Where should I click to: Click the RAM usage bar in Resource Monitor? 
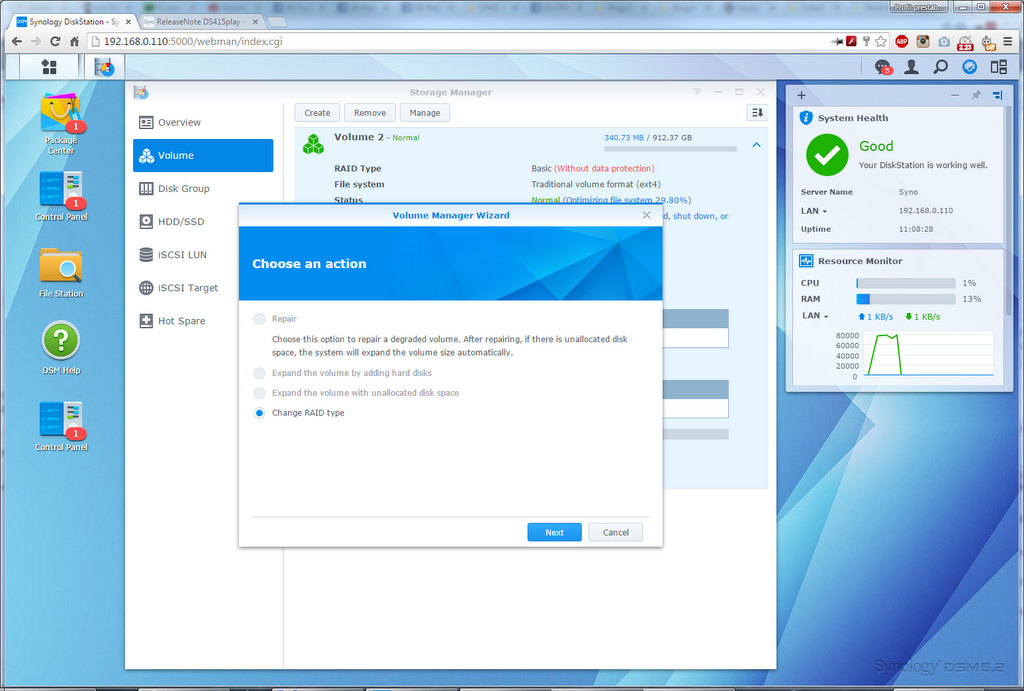pos(906,299)
